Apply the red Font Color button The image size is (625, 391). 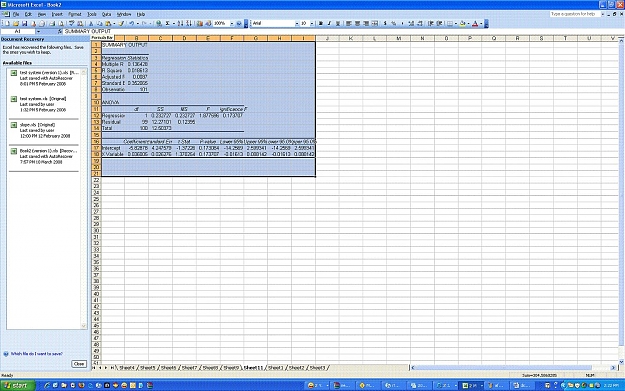[x=475, y=24]
